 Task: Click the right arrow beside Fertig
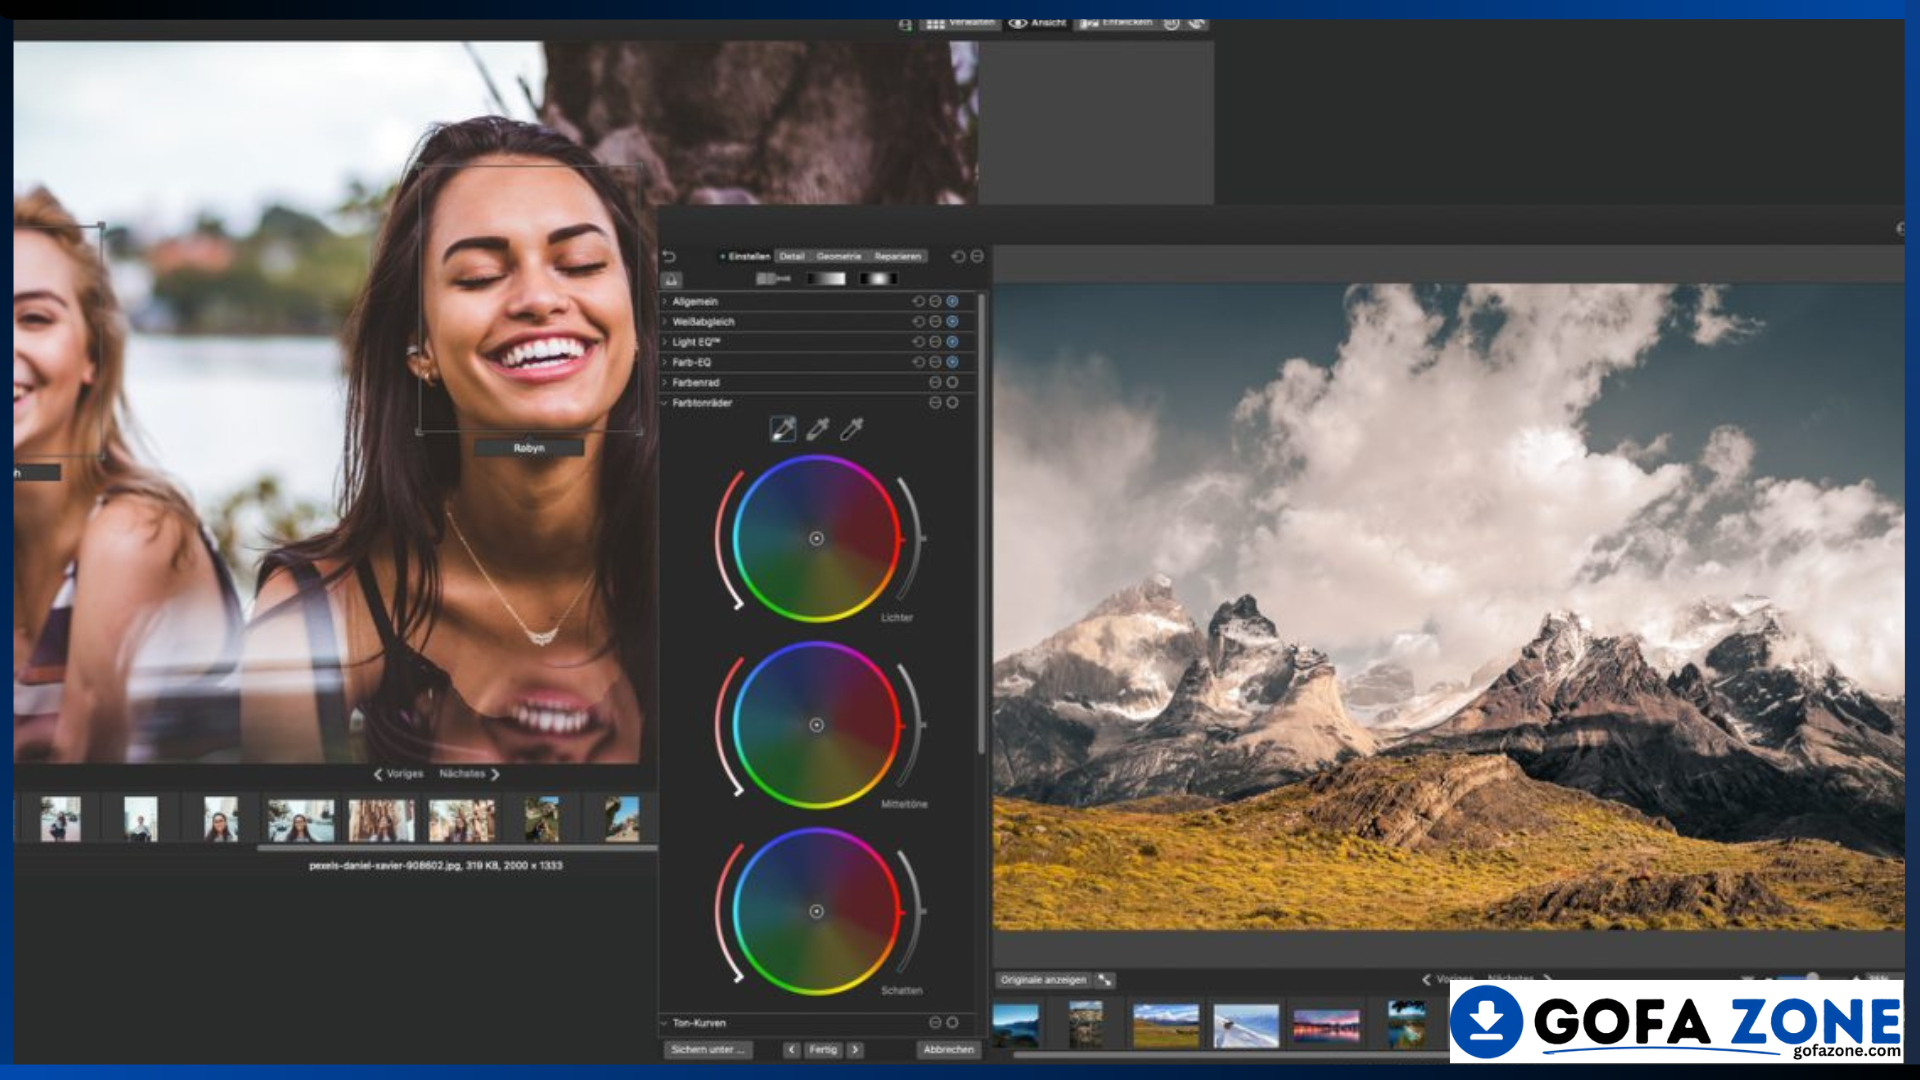tap(855, 1050)
